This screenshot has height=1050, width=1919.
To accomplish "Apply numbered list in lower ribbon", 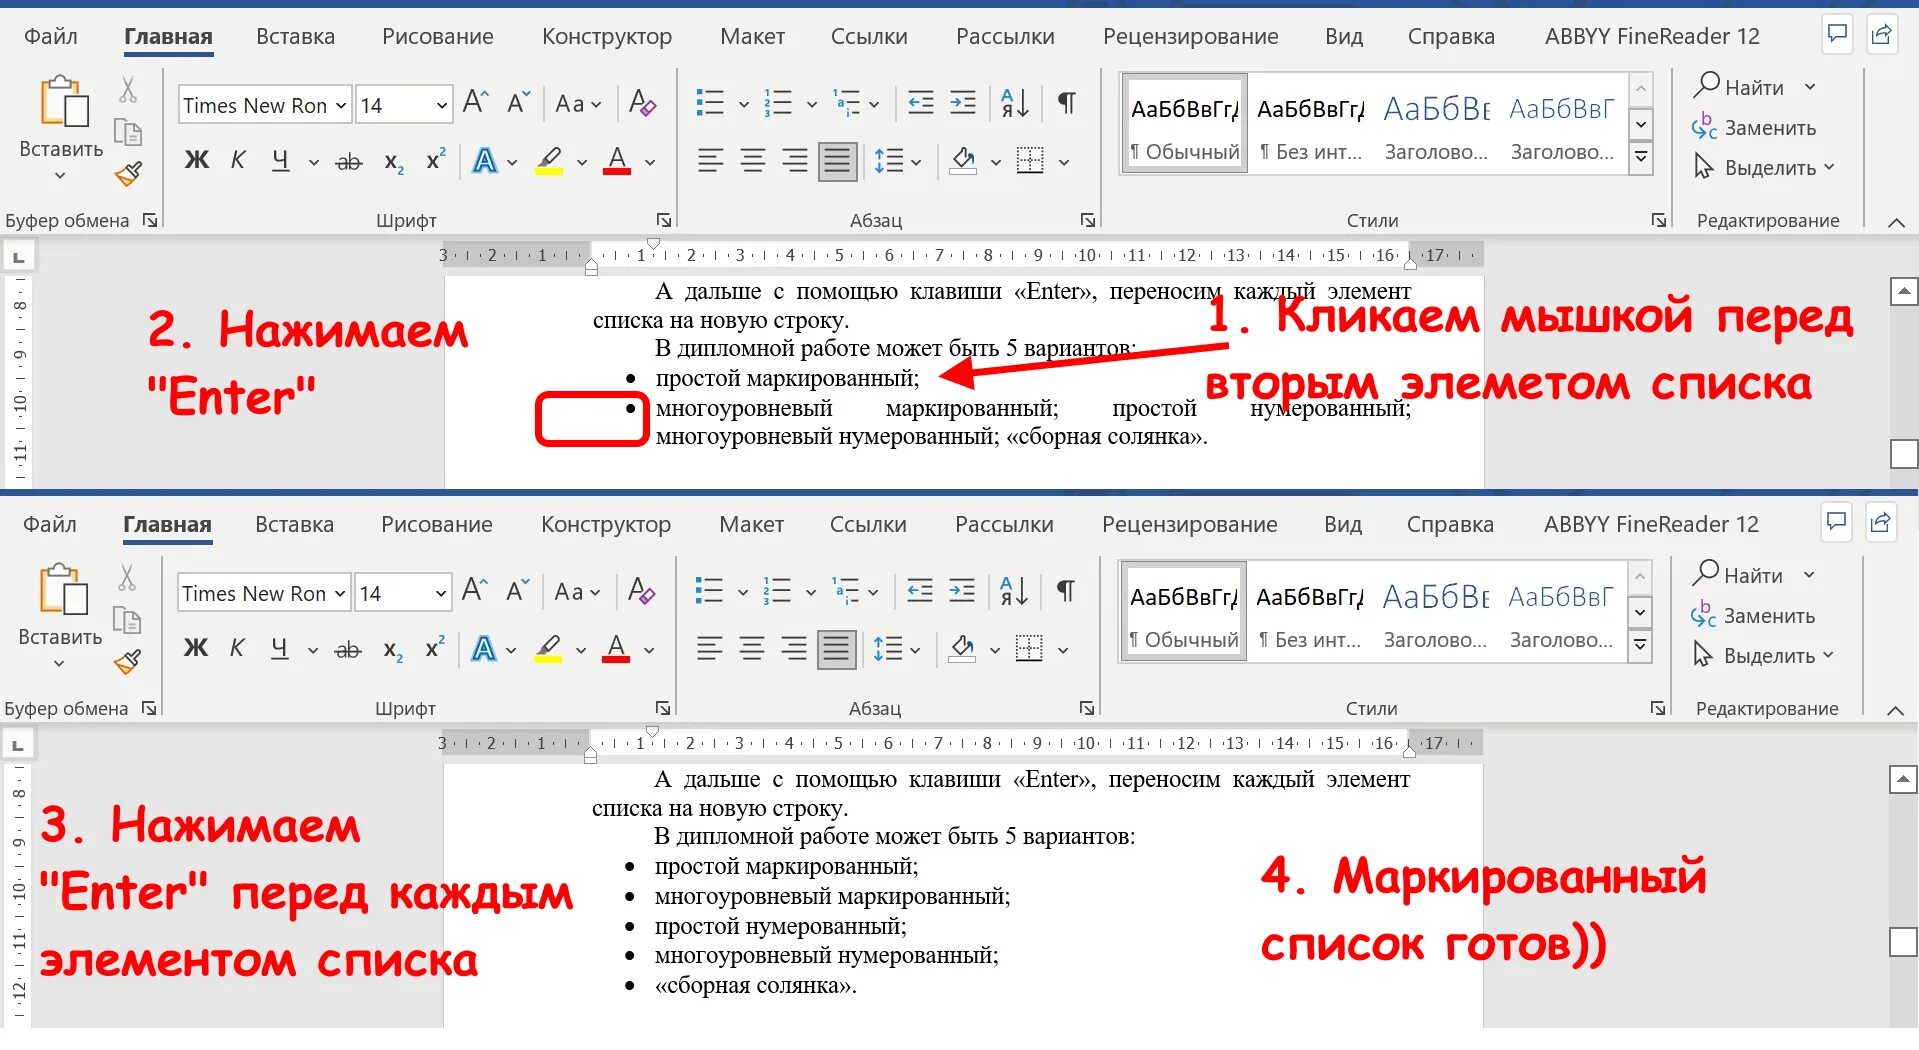I will click(777, 590).
